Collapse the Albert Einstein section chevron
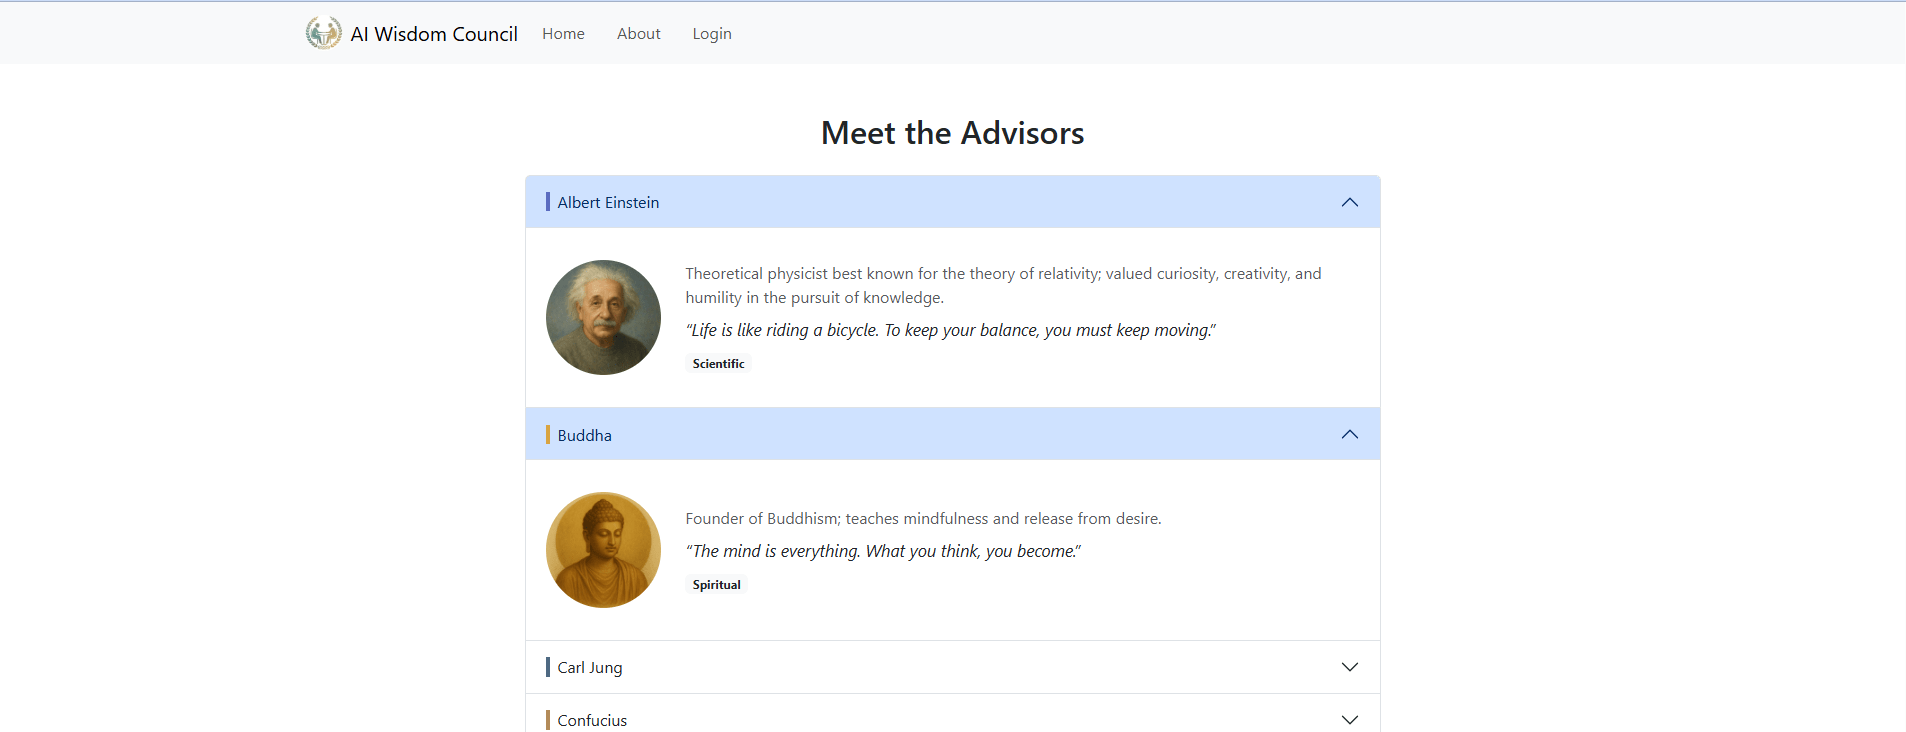 pyautogui.click(x=1349, y=202)
